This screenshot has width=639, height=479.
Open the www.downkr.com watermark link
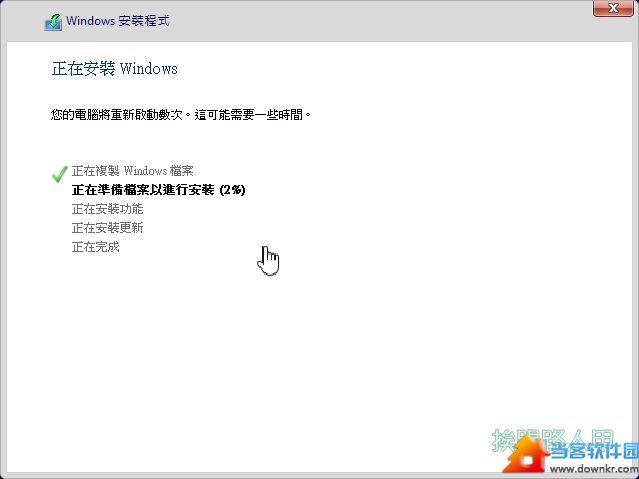click(592, 469)
